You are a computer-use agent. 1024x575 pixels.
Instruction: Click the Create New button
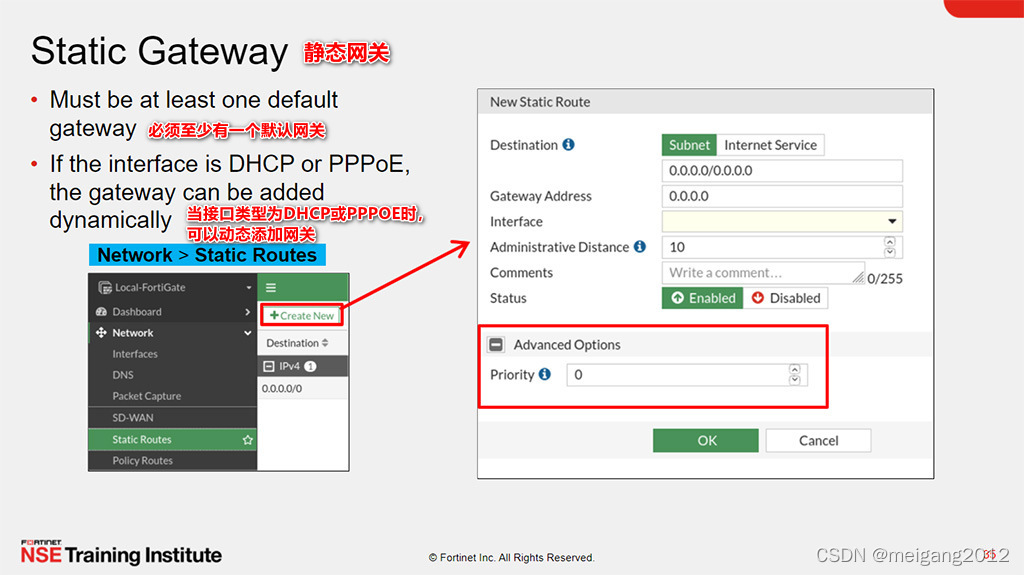[302, 316]
